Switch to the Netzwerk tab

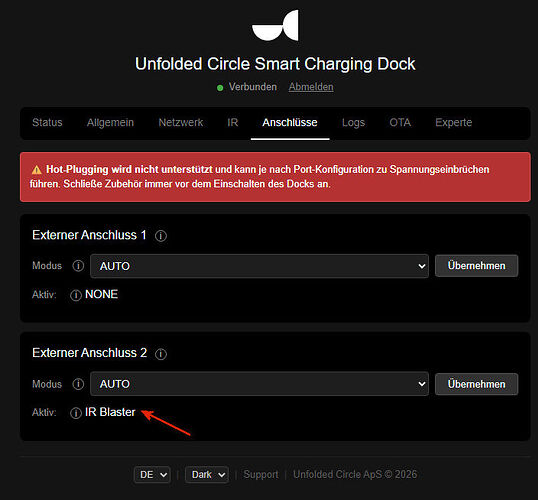click(x=181, y=123)
